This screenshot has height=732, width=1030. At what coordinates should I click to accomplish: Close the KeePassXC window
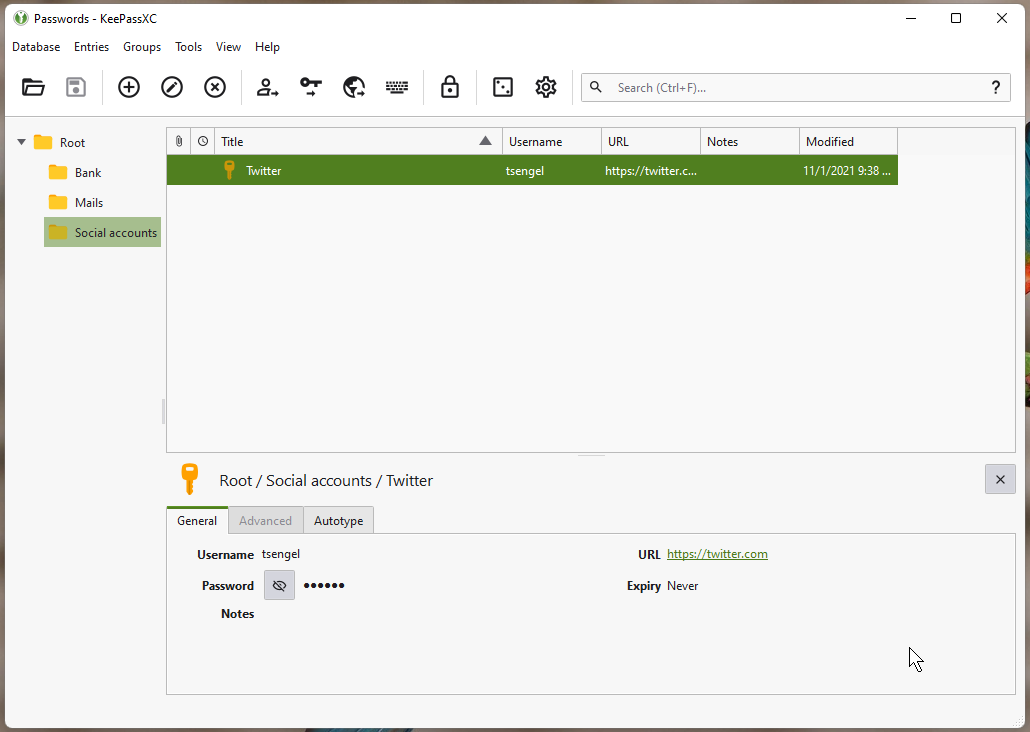pyautogui.click(x=1002, y=18)
